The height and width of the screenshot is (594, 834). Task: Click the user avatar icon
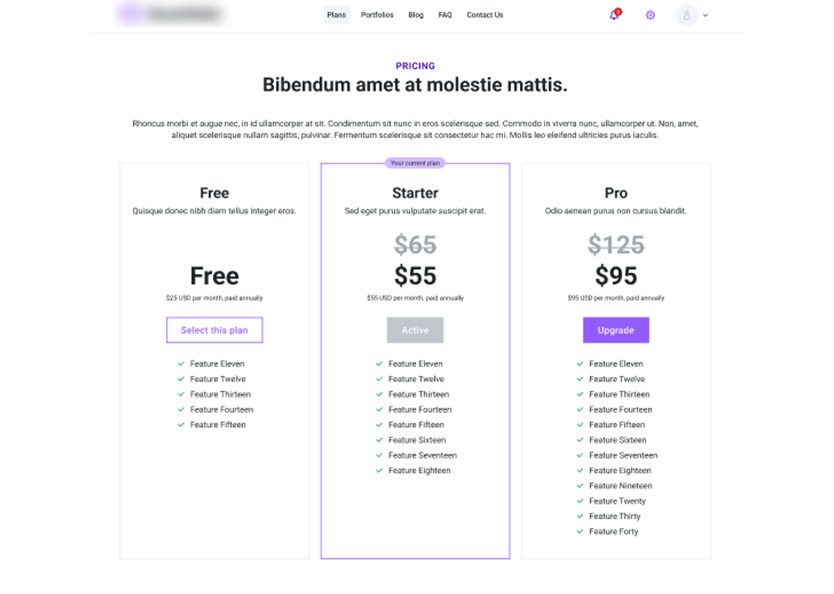tap(686, 15)
